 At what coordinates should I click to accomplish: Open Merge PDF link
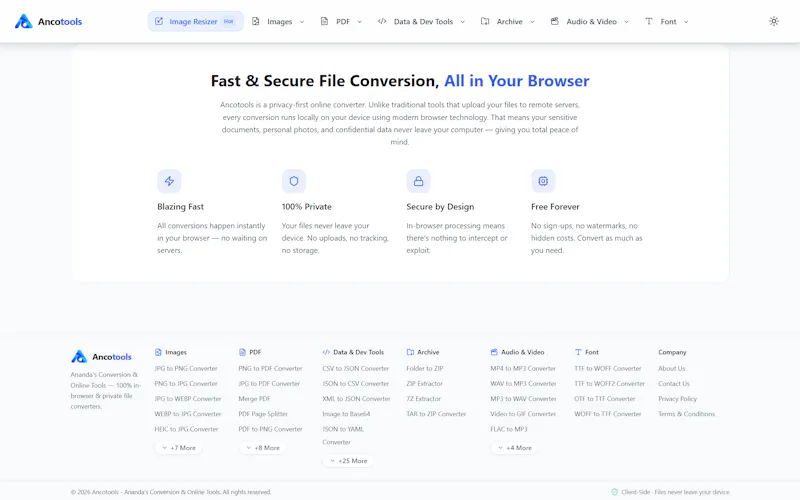tap(254, 399)
